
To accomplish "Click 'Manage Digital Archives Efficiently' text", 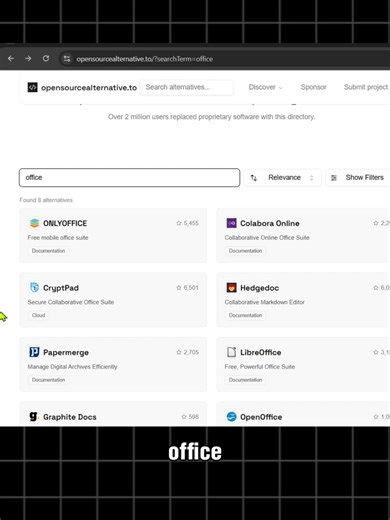I will [72, 367].
